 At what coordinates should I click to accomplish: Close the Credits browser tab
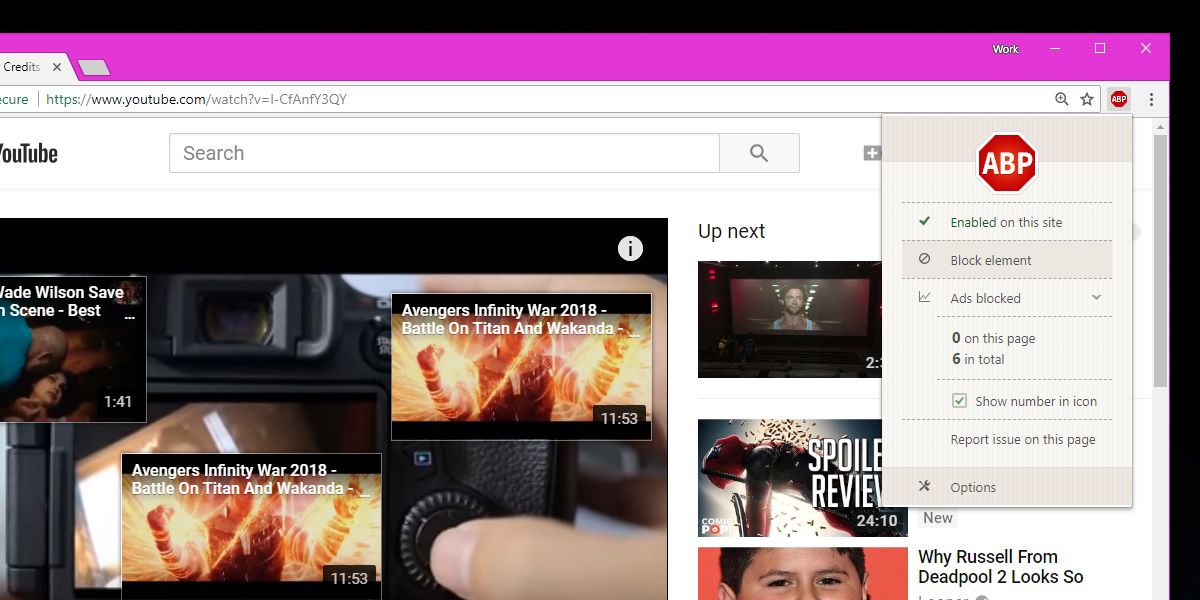(57, 67)
